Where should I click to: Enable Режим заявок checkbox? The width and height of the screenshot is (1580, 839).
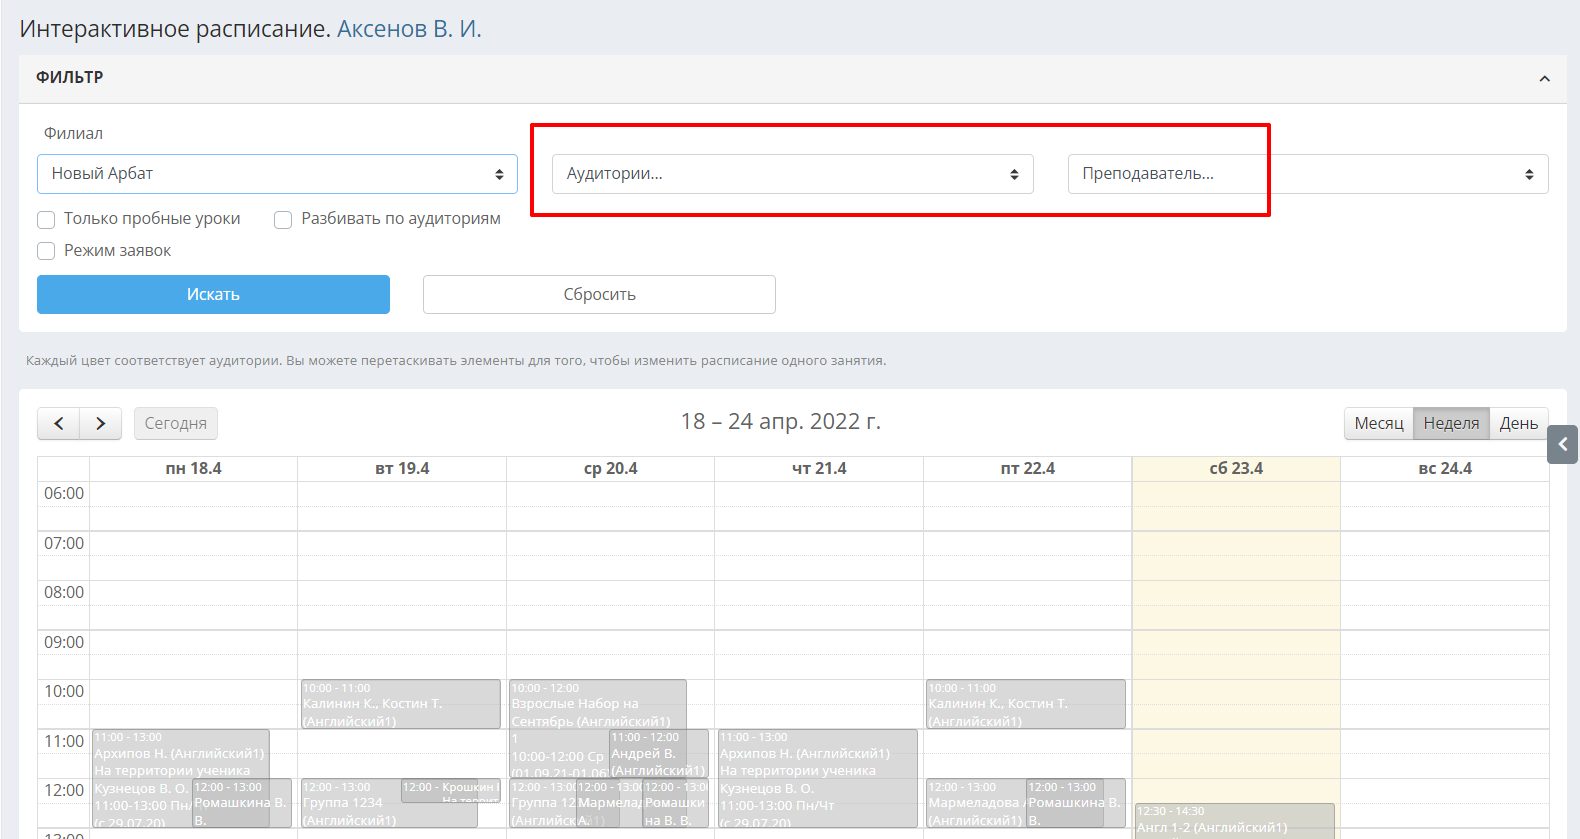46,251
